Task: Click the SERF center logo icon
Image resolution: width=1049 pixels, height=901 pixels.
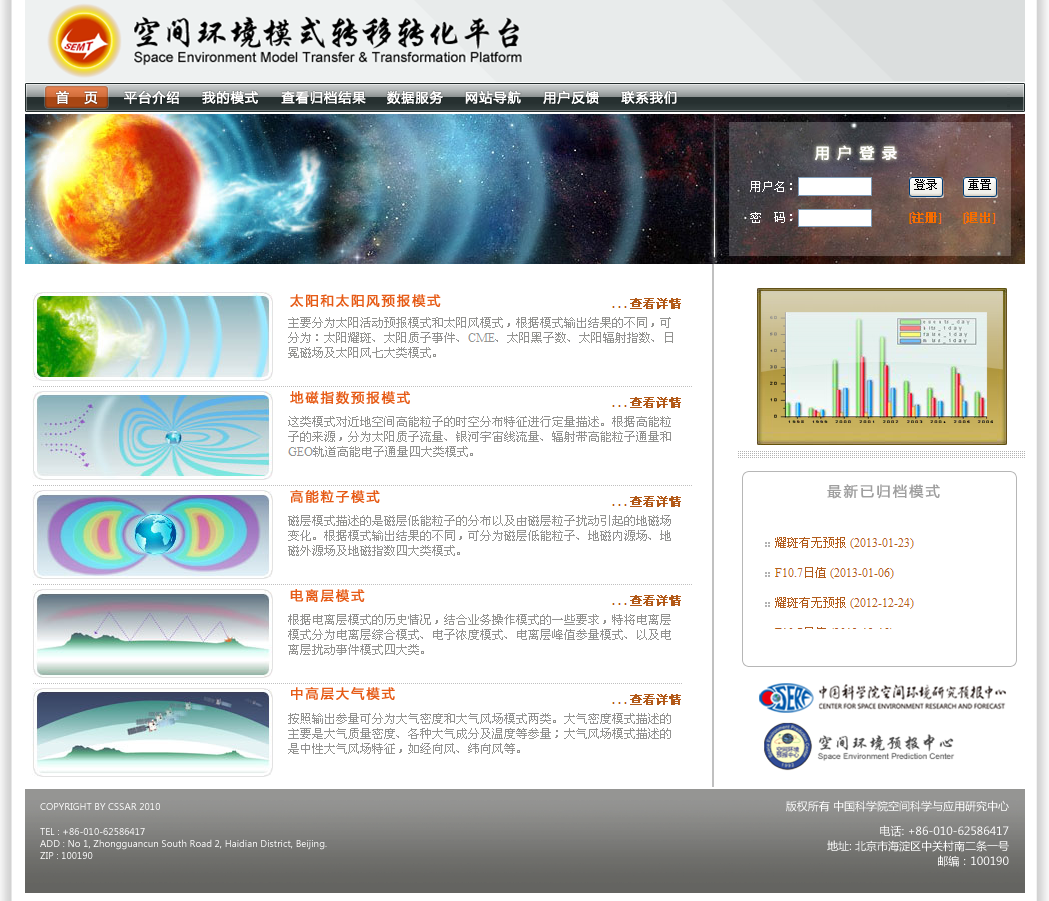Action: point(785,698)
